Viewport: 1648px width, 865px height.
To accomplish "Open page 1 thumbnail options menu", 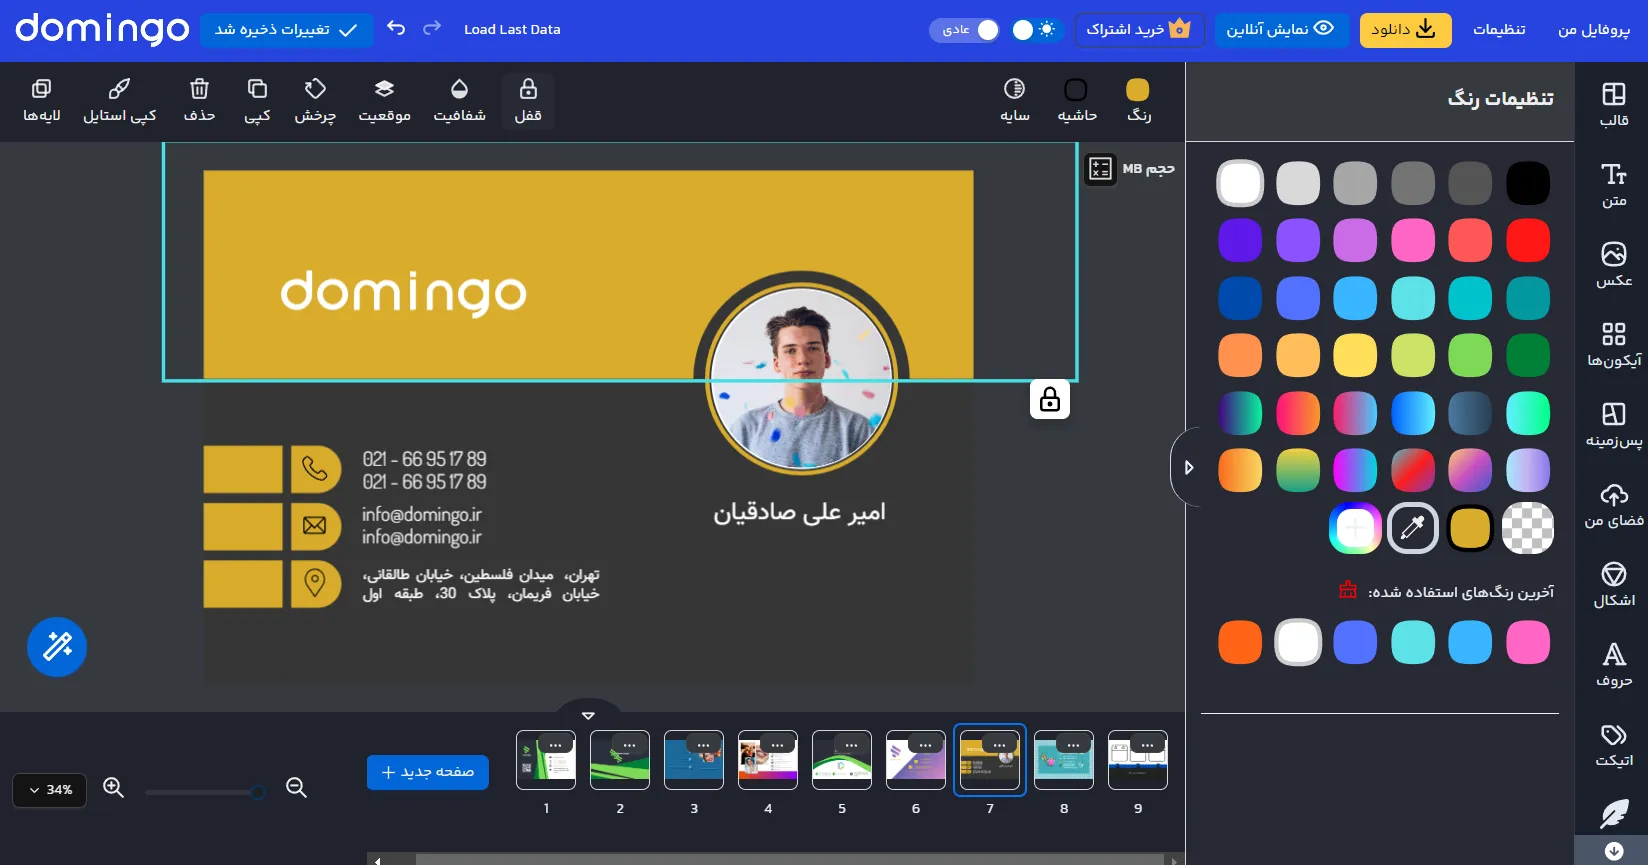I will click(x=555, y=745).
